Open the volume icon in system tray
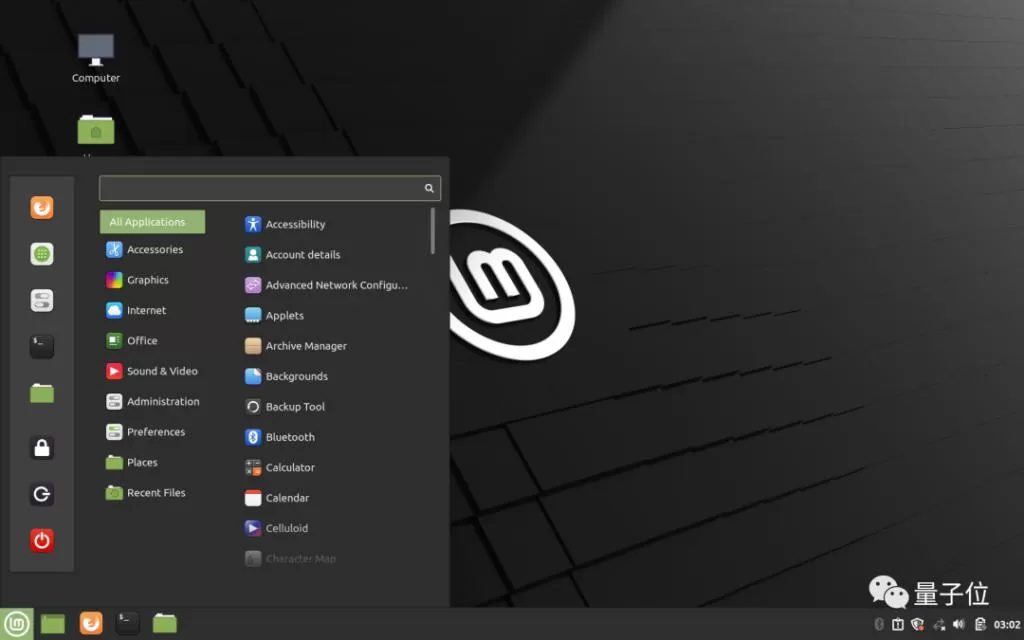 [x=959, y=624]
